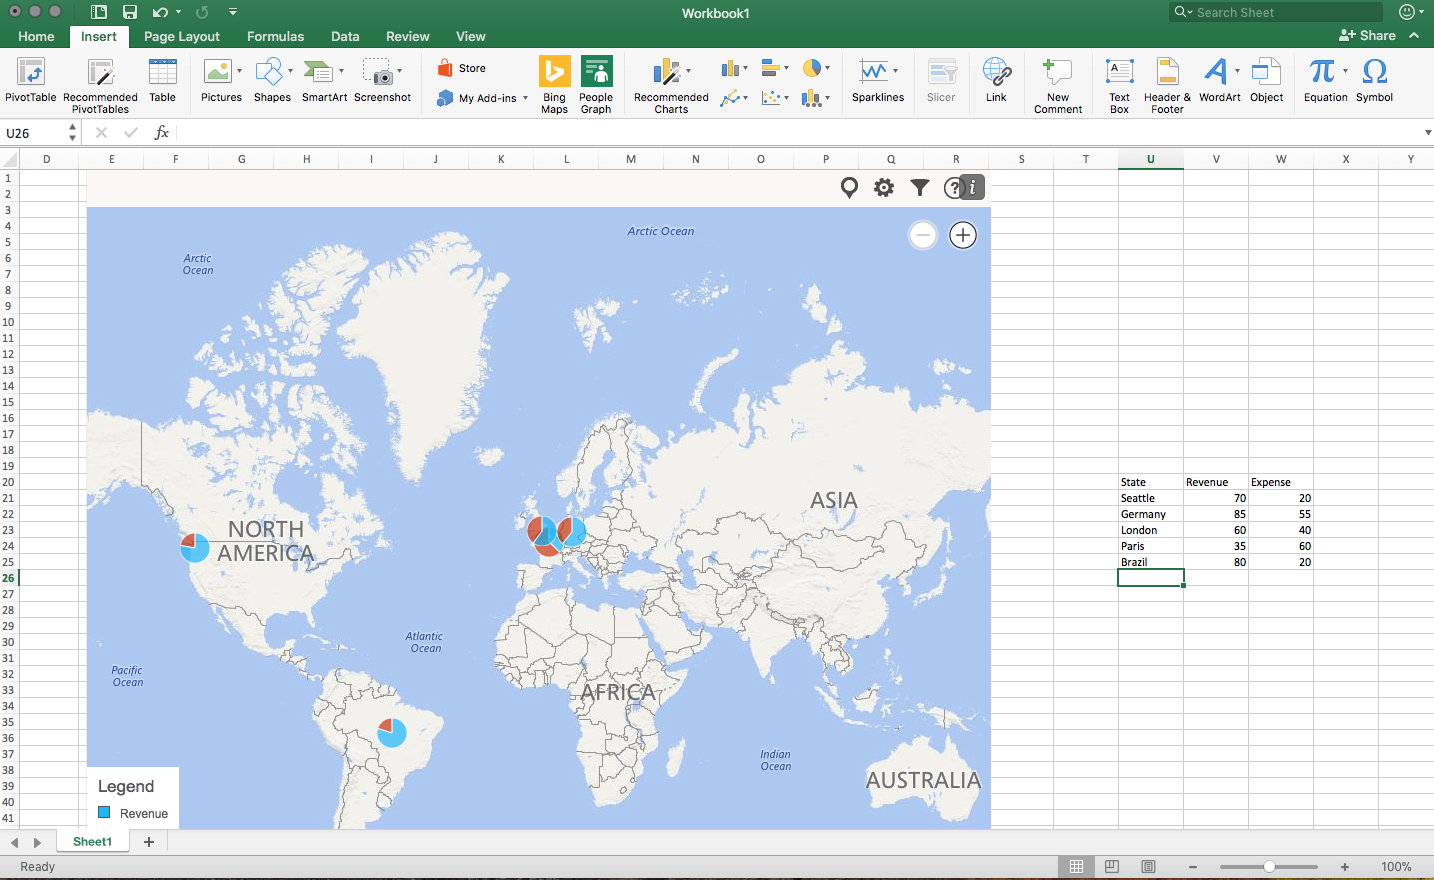Launch the People Graph add-in
The width and height of the screenshot is (1434, 880).
click(x=596, y=85)
